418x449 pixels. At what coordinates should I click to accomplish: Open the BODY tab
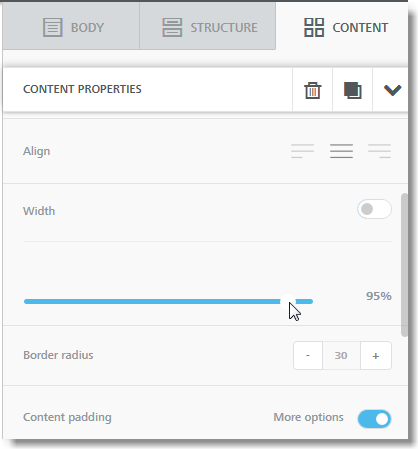71,26
